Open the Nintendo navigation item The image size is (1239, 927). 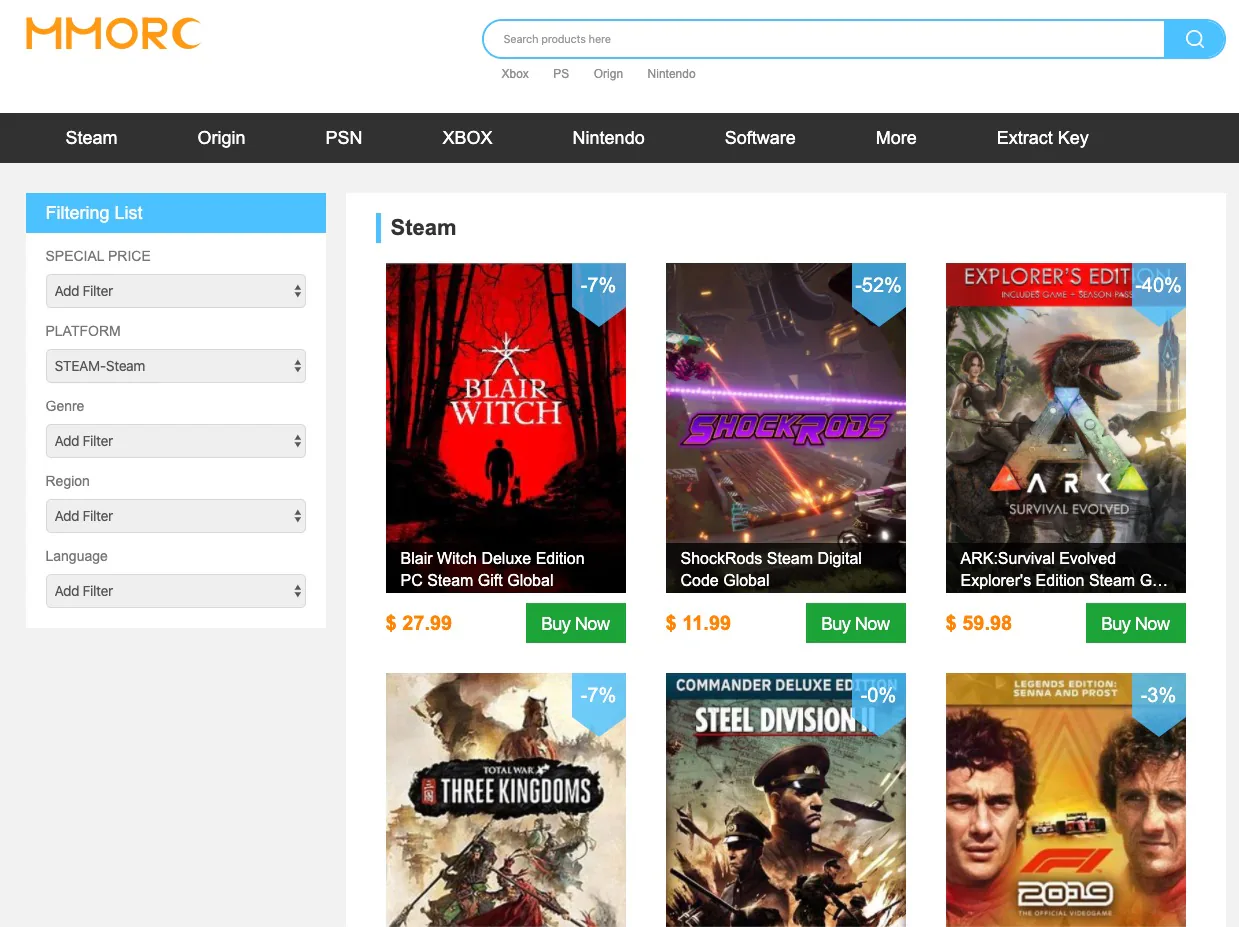coord(608,138)
